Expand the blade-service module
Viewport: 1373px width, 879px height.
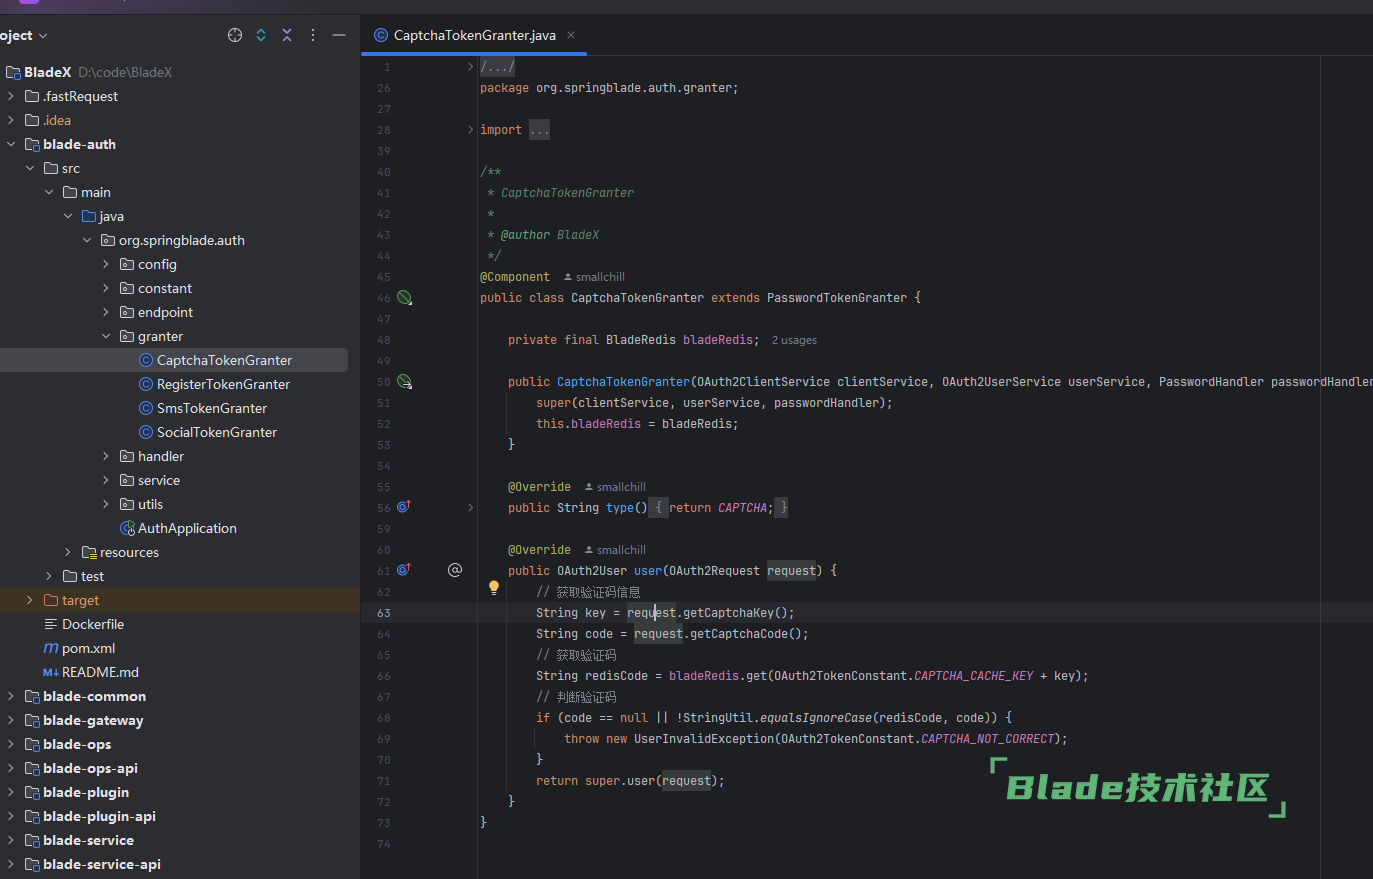[x=11, y=840]
